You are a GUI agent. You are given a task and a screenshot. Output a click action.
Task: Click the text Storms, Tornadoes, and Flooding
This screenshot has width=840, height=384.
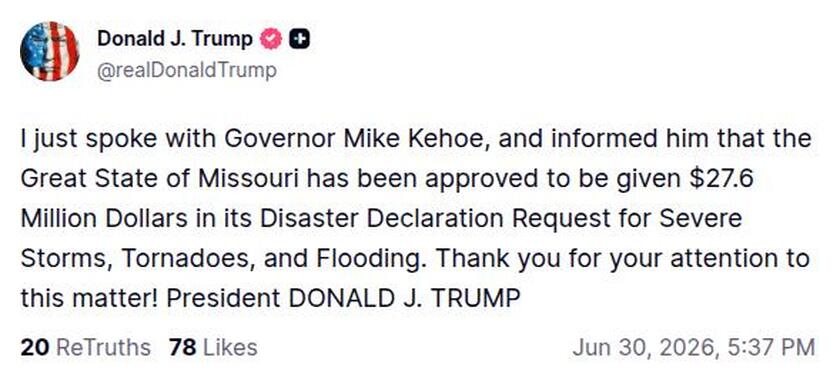coord(221,259)
